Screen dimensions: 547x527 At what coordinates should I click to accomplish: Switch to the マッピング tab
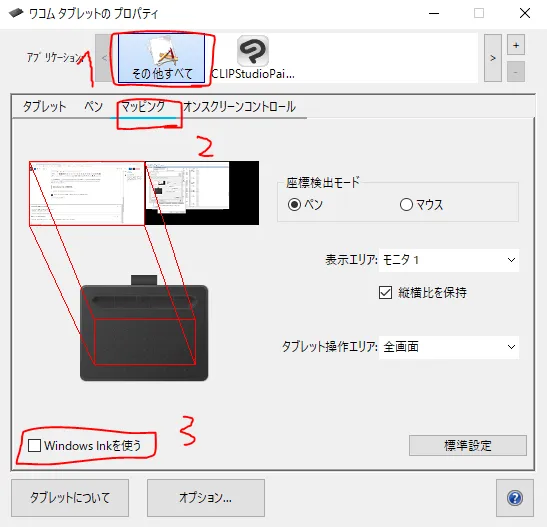(x=143, y=106)
